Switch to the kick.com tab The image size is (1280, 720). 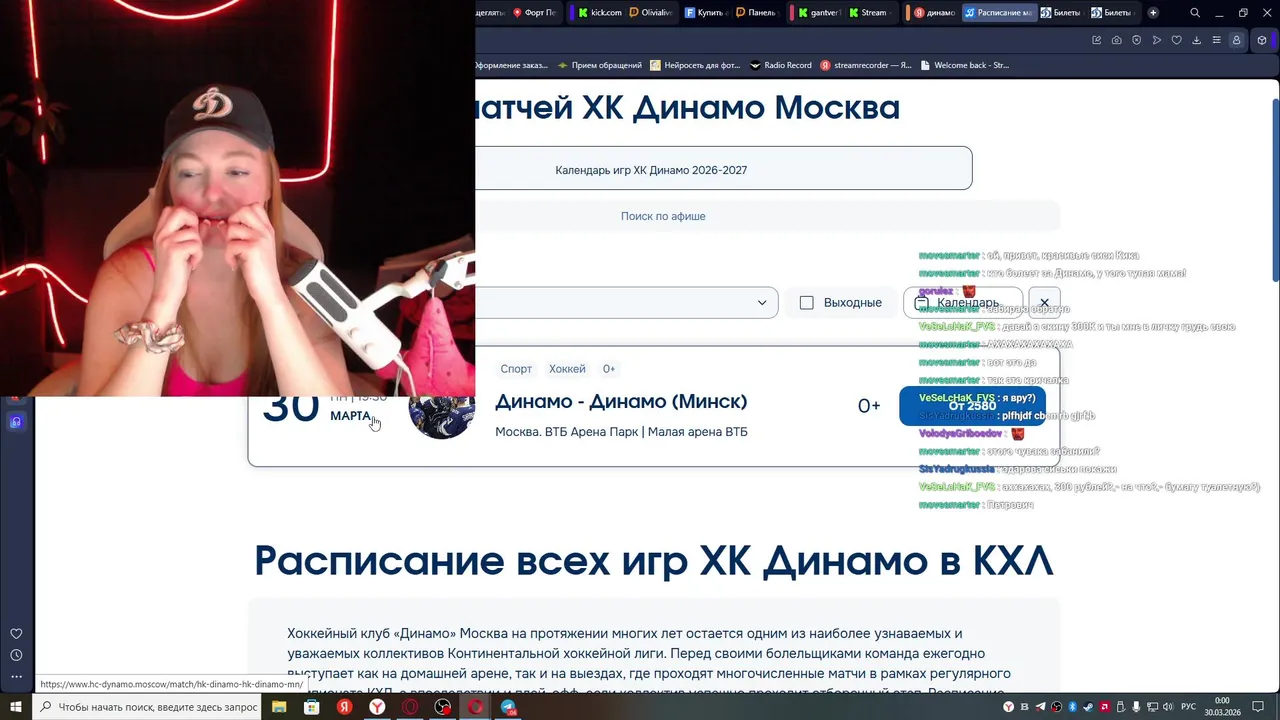tap(599, 13)
